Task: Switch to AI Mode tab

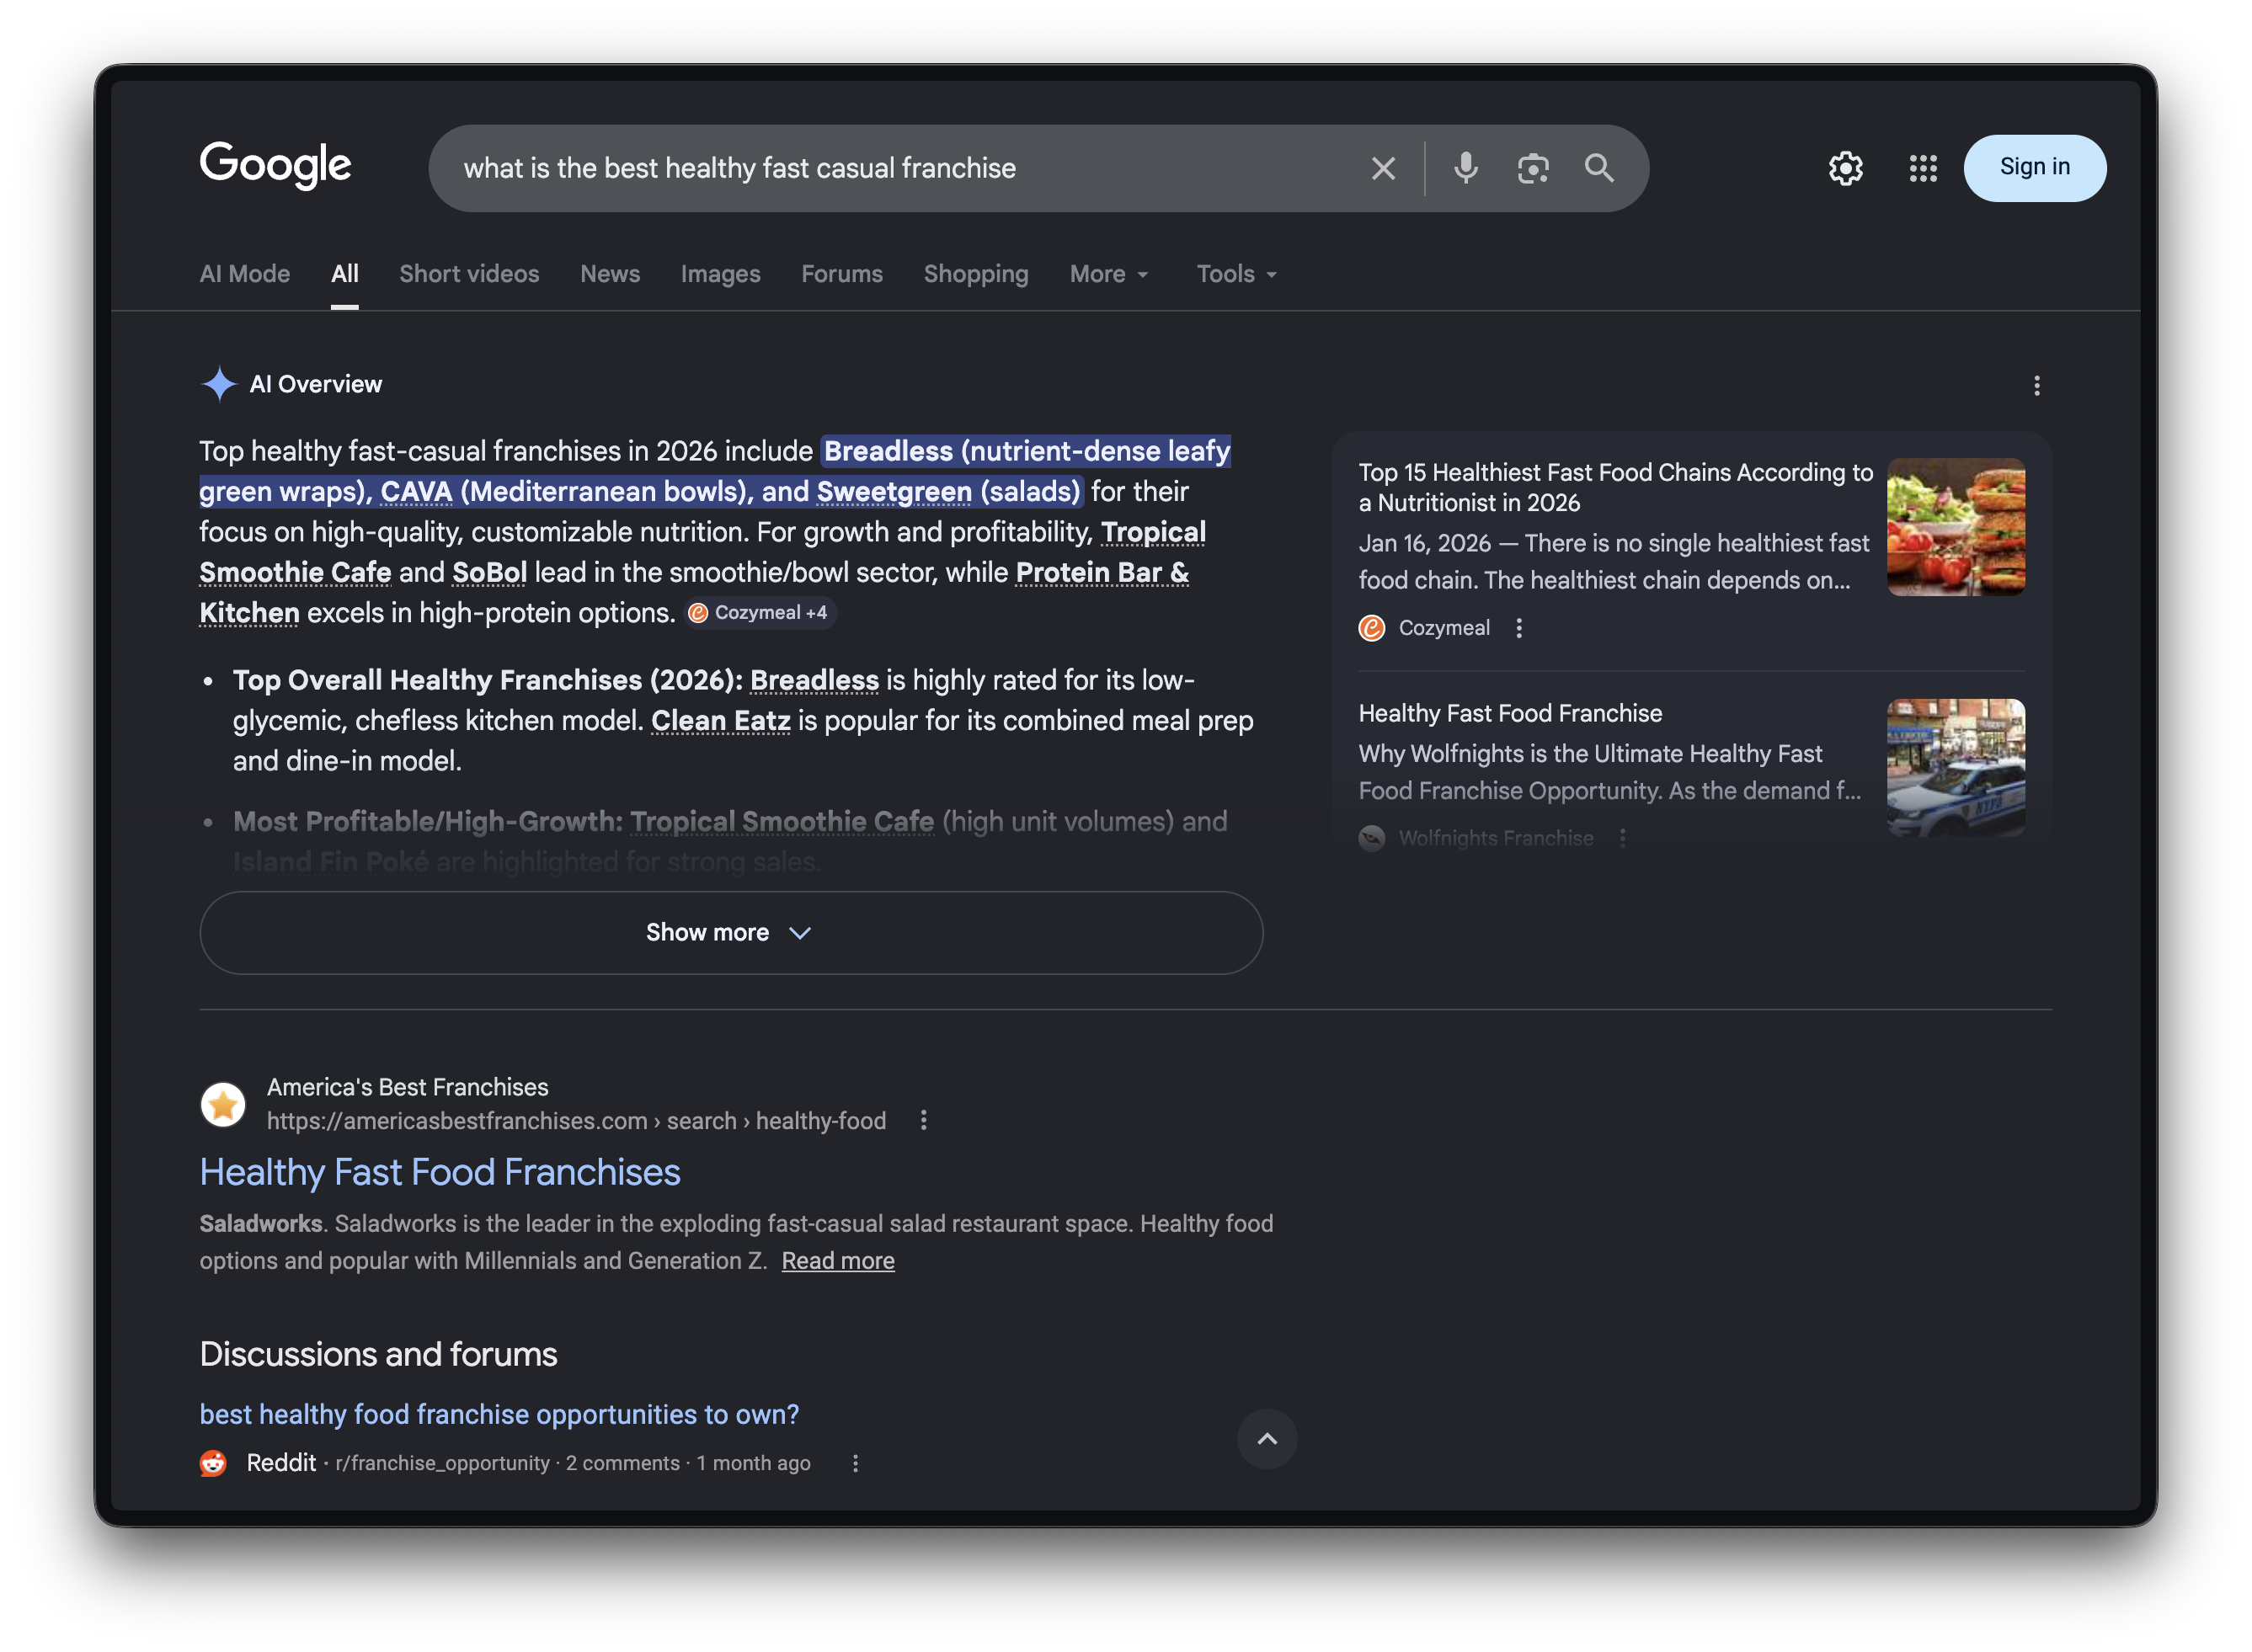Action: [x=245, y=273]
